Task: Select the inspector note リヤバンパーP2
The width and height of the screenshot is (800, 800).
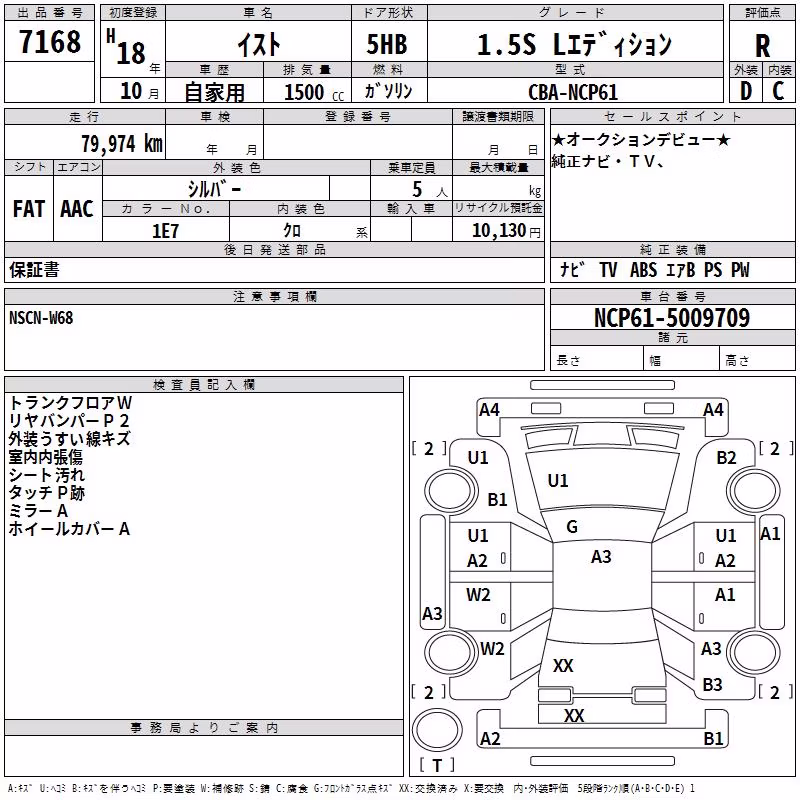Action: pyautogui.click(x=69, y=420)
